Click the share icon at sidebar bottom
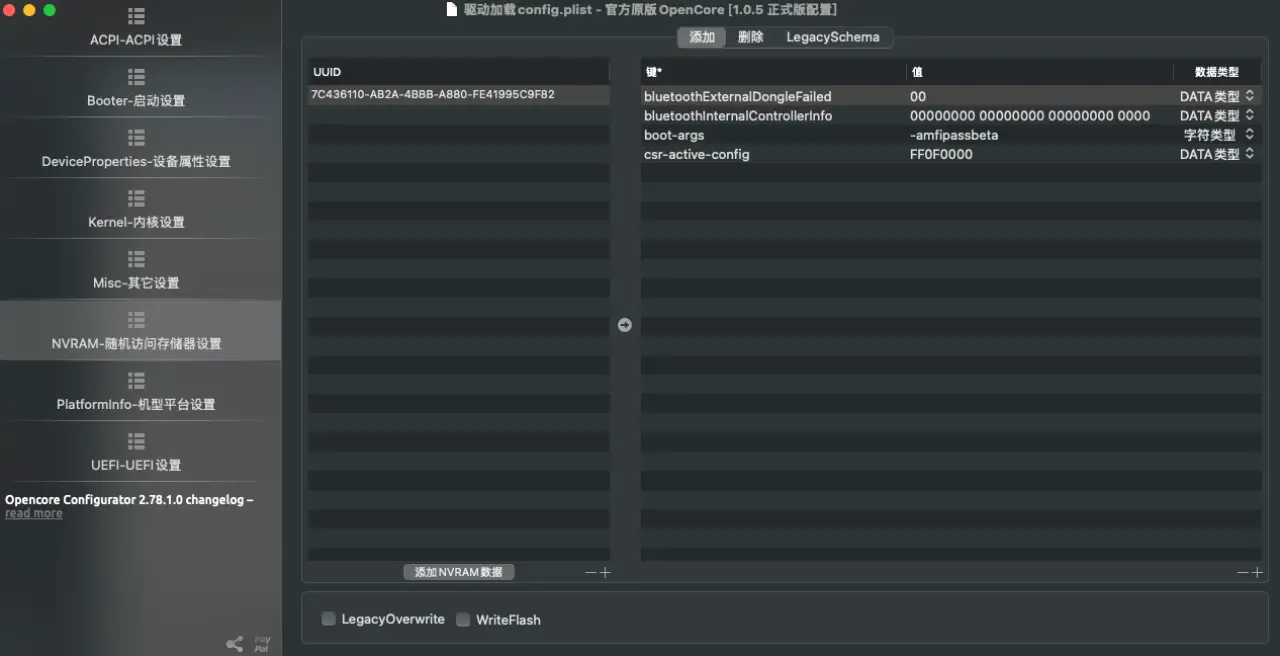The width and height of the screenshot is (1280, 656). (234, 644)
